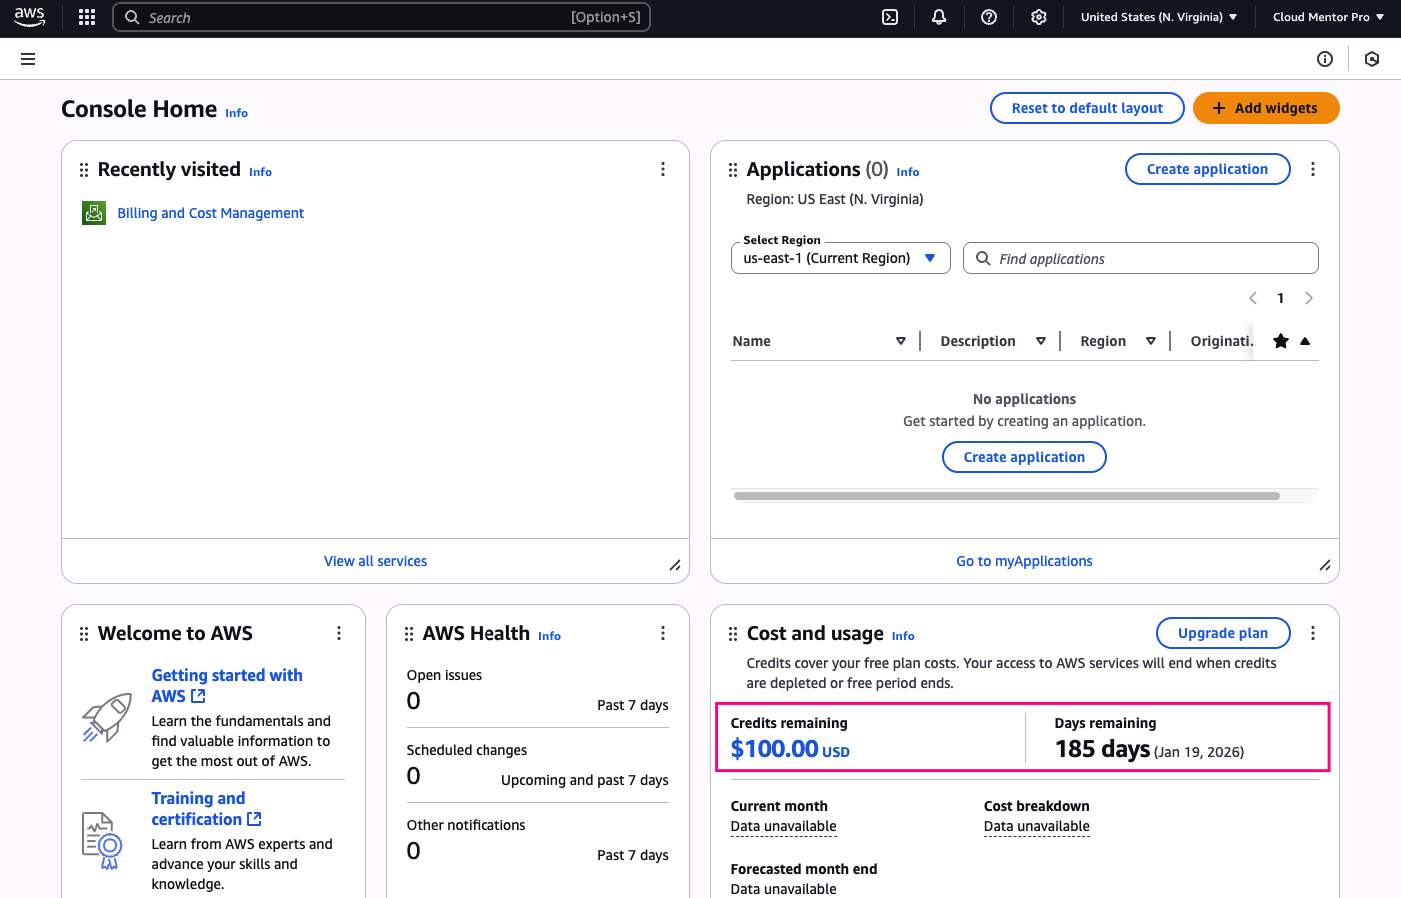This screenshot has height=898, width=1401.
Task: Open the Cloud Mentor Pro account menu
Action: [1328, 17]
